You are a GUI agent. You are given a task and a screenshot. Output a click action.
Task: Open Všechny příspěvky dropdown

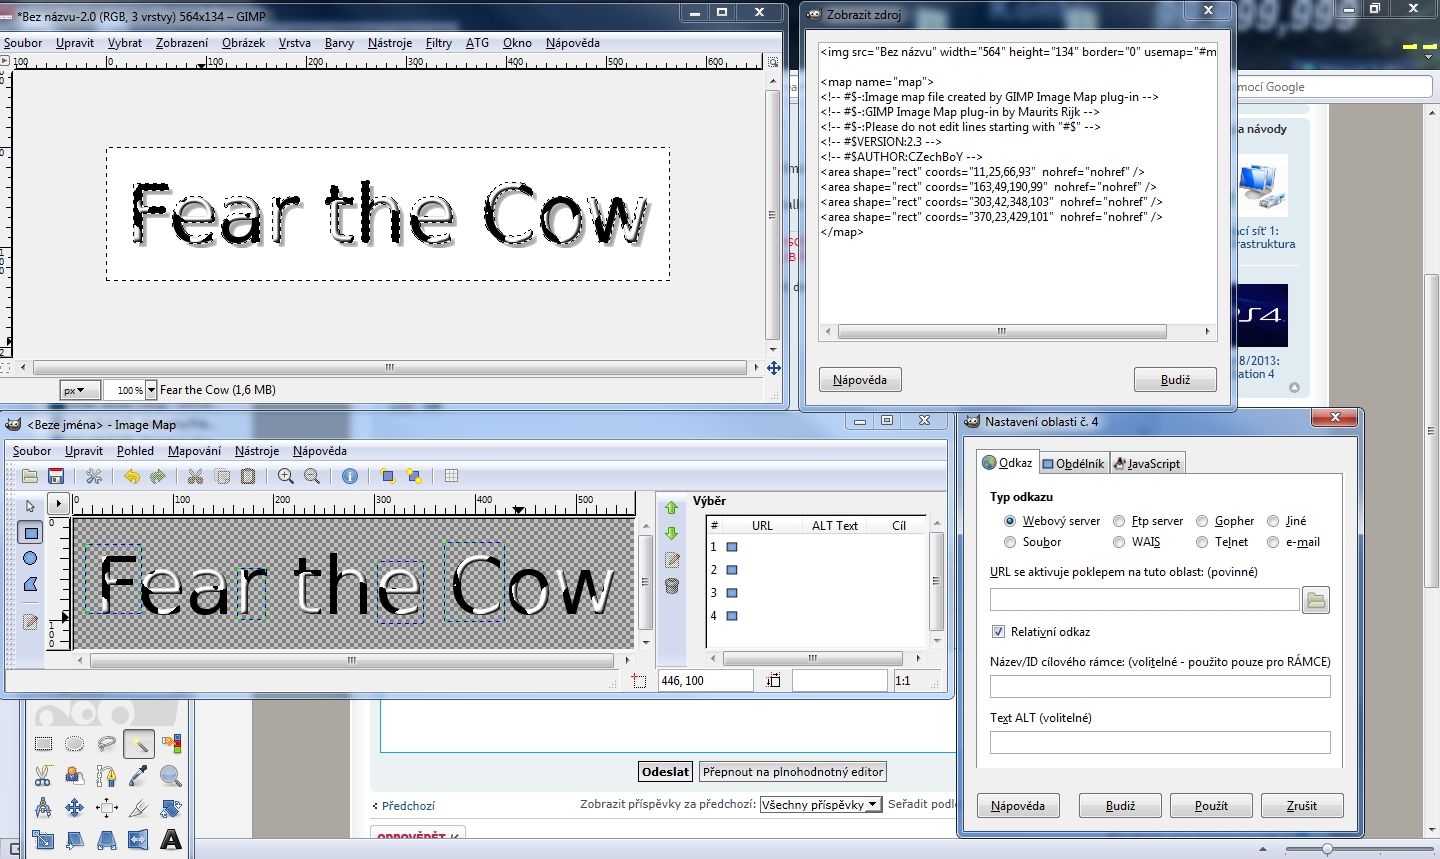tap(820, 804)
